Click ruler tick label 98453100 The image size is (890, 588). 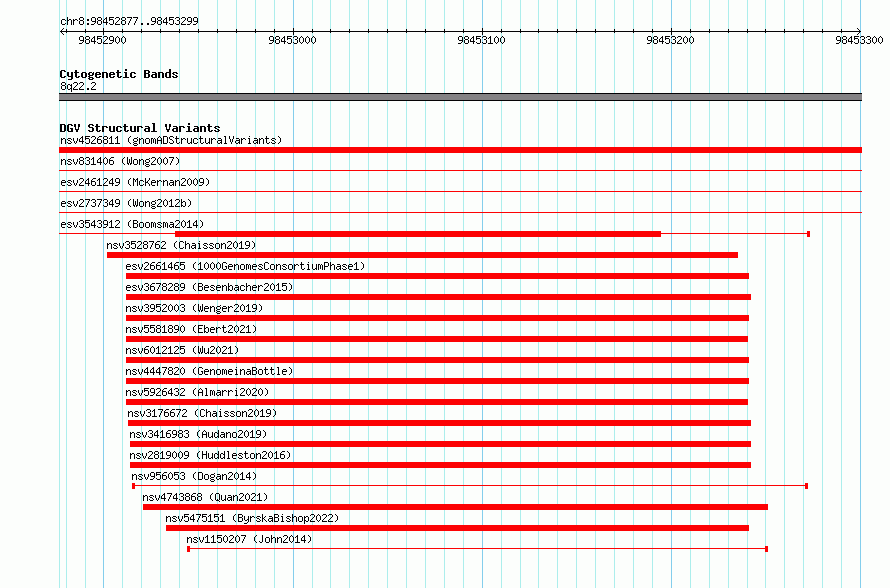point(481,40)
